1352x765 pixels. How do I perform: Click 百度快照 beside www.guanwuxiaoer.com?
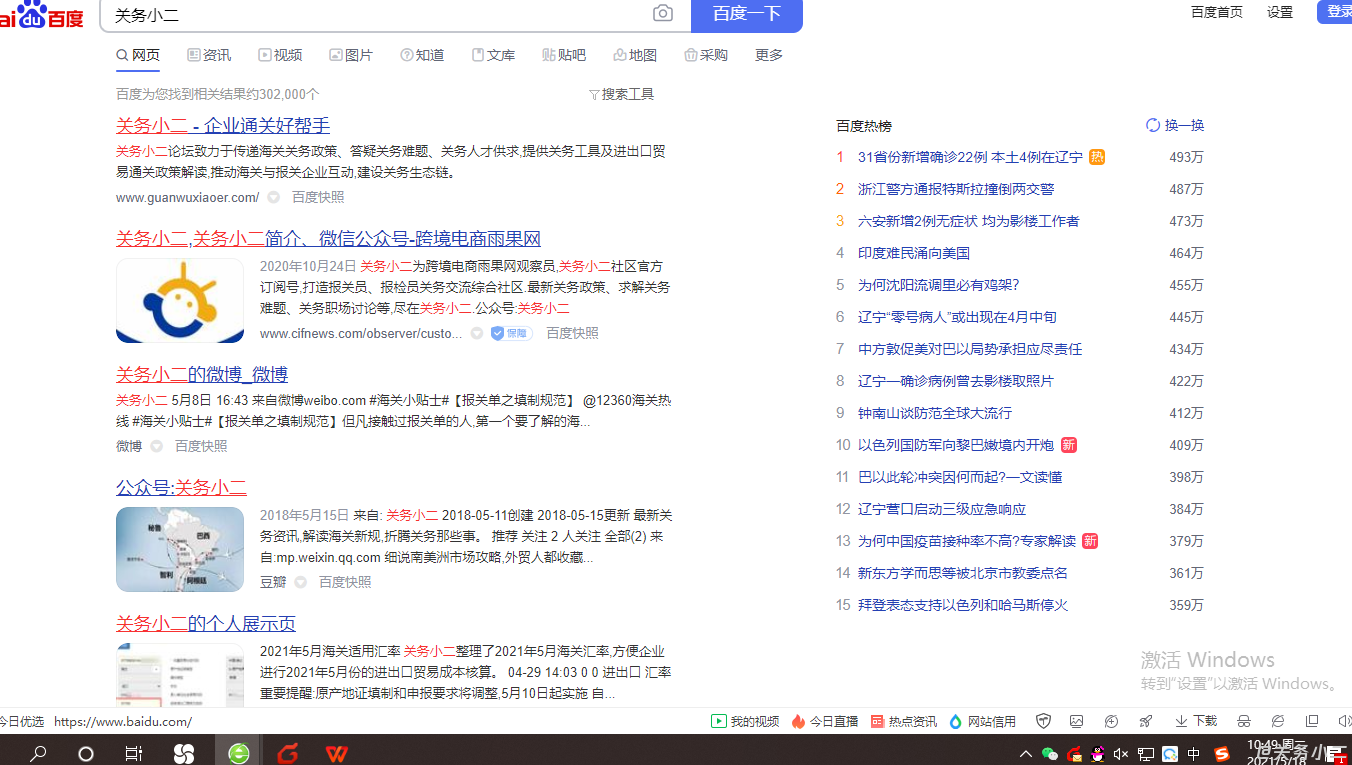point(318,197)
